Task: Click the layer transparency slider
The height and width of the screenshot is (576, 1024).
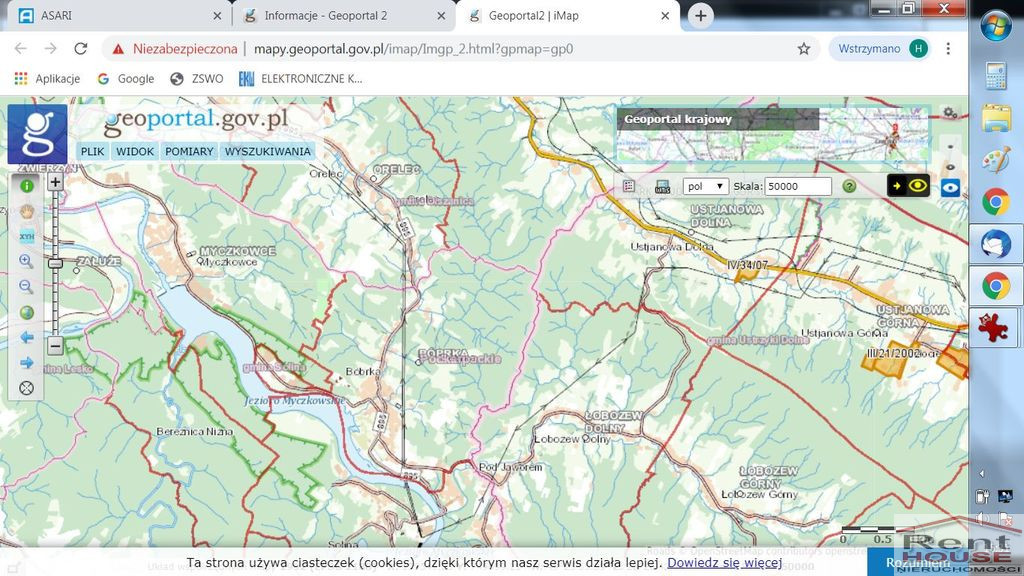Action: 950,157
